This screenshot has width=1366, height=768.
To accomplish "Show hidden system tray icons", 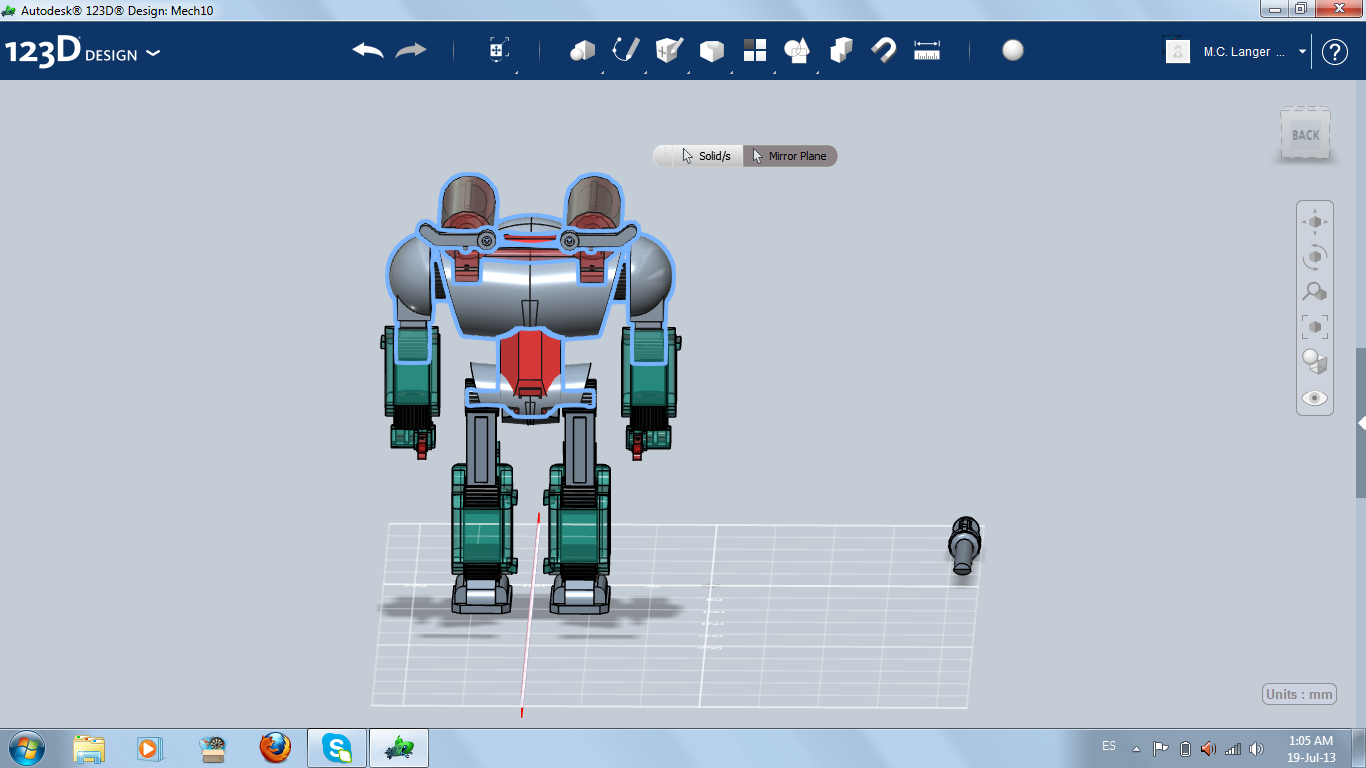I will coord(1136,748).
